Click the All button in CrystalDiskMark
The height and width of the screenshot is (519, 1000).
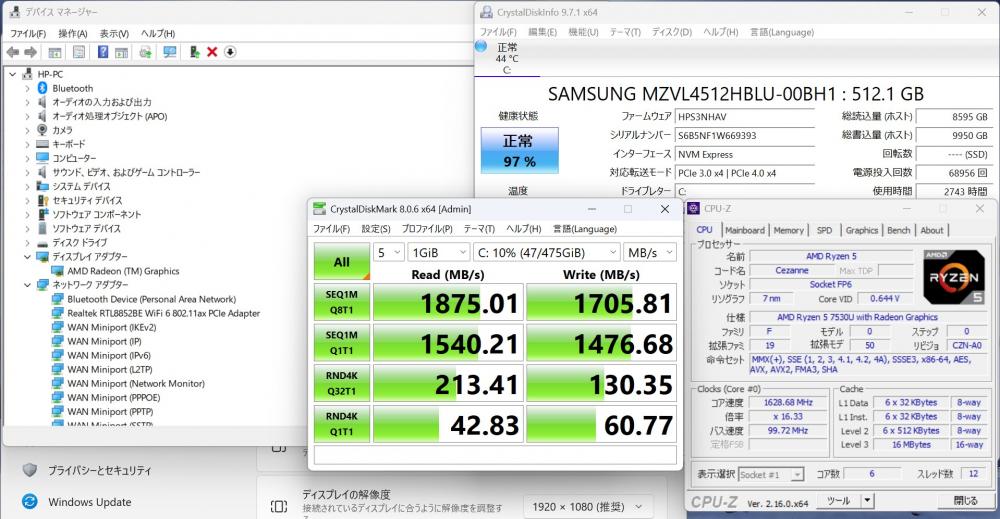coord(342,261)
